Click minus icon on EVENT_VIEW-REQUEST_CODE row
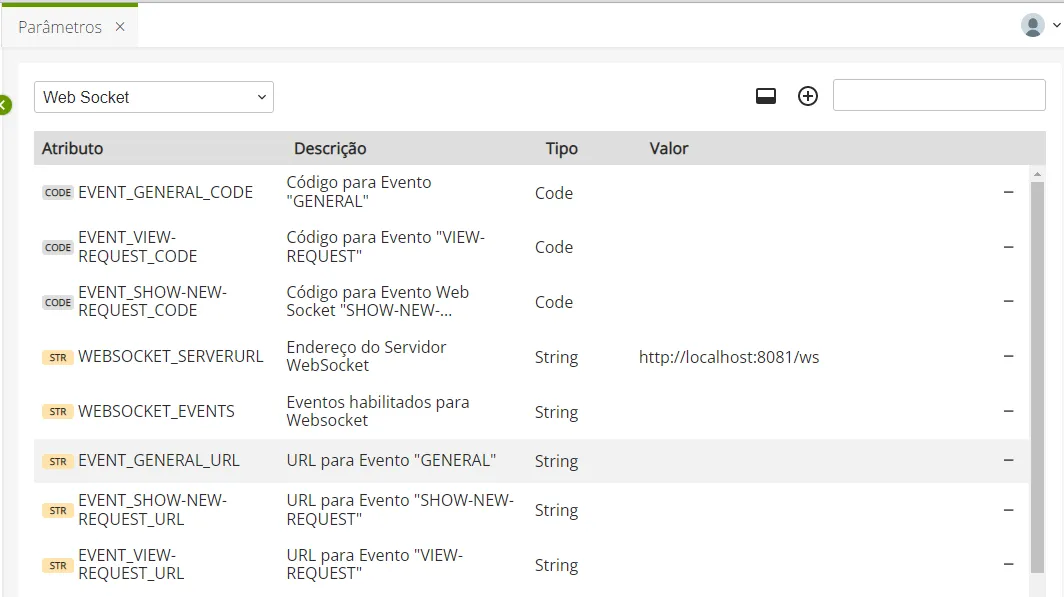1064x597 pixels. pyautogui.click(x=1008, y=247)
